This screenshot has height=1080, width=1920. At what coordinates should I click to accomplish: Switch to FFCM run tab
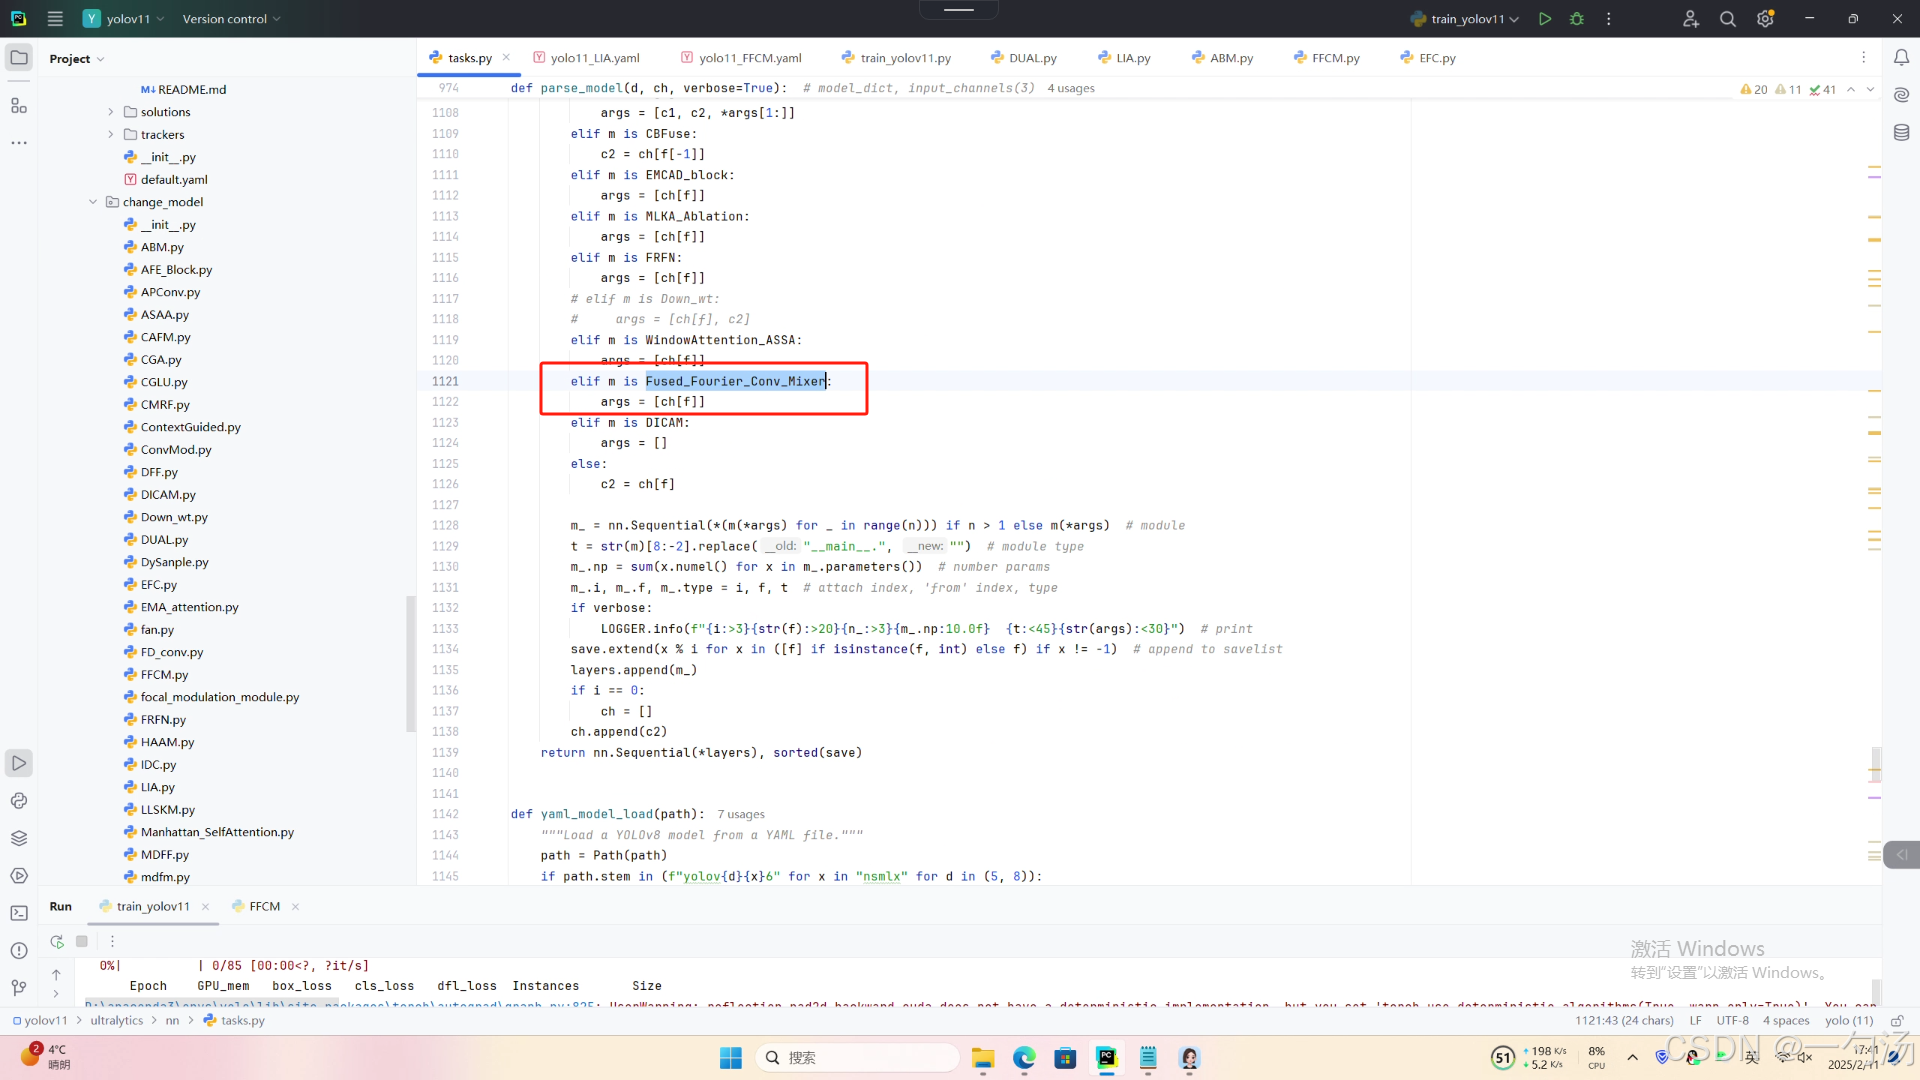coord(264,906)
